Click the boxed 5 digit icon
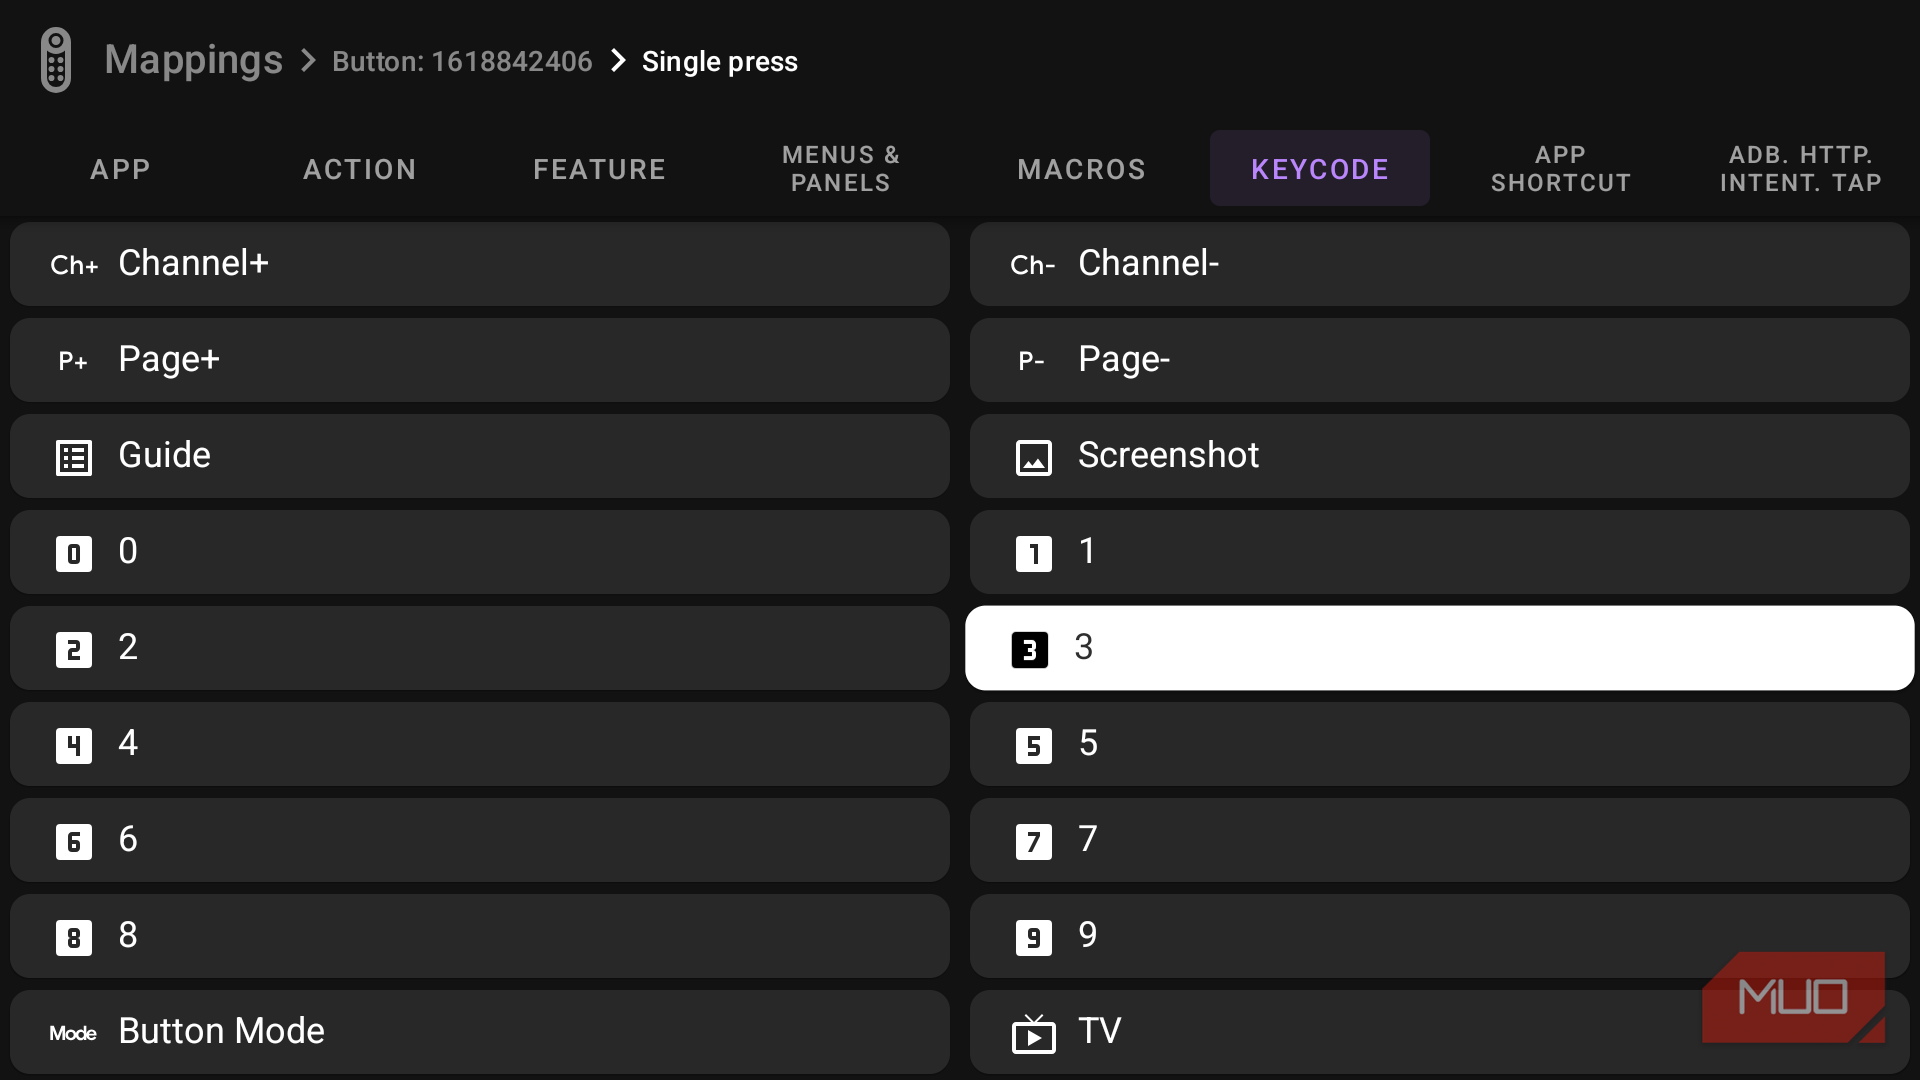 coord(1034,746)
